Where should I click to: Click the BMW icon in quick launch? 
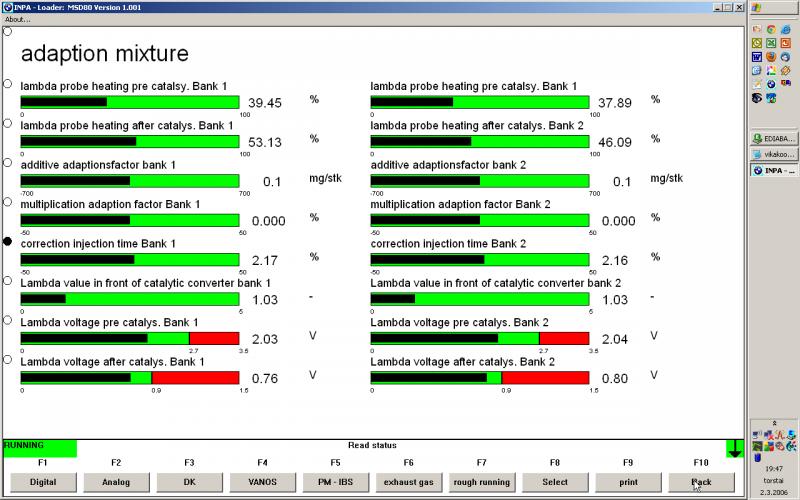771,83
